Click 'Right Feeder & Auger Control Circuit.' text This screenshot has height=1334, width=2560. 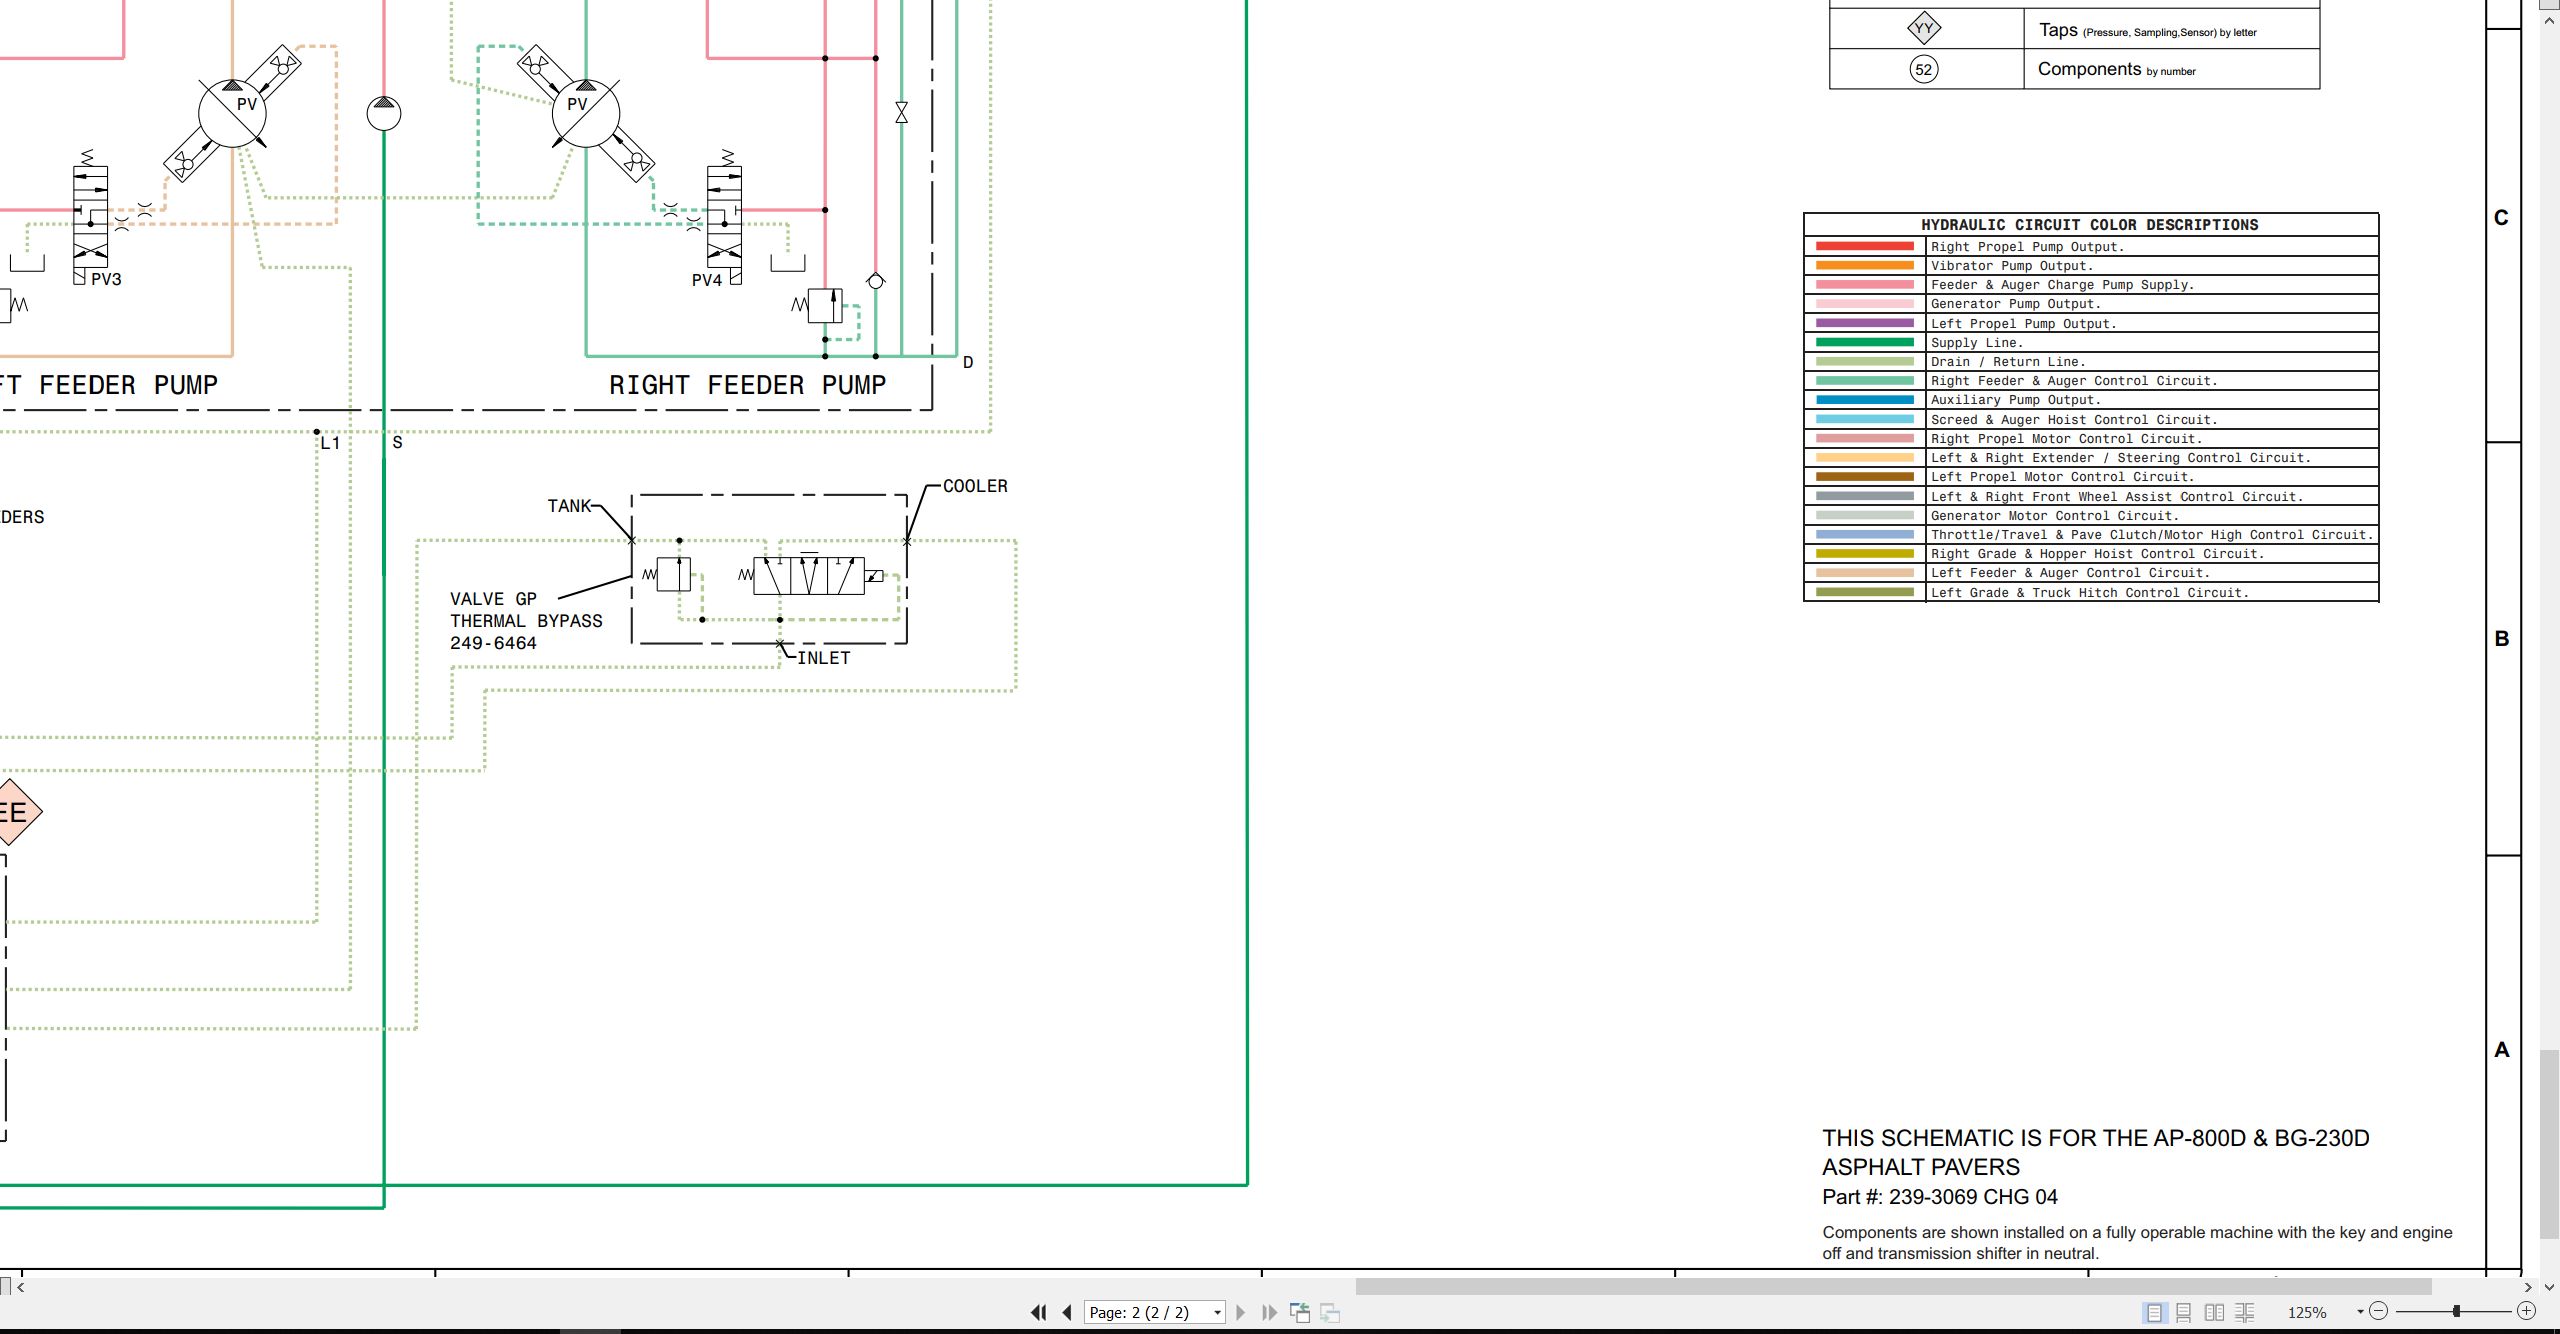point(2074,381)
